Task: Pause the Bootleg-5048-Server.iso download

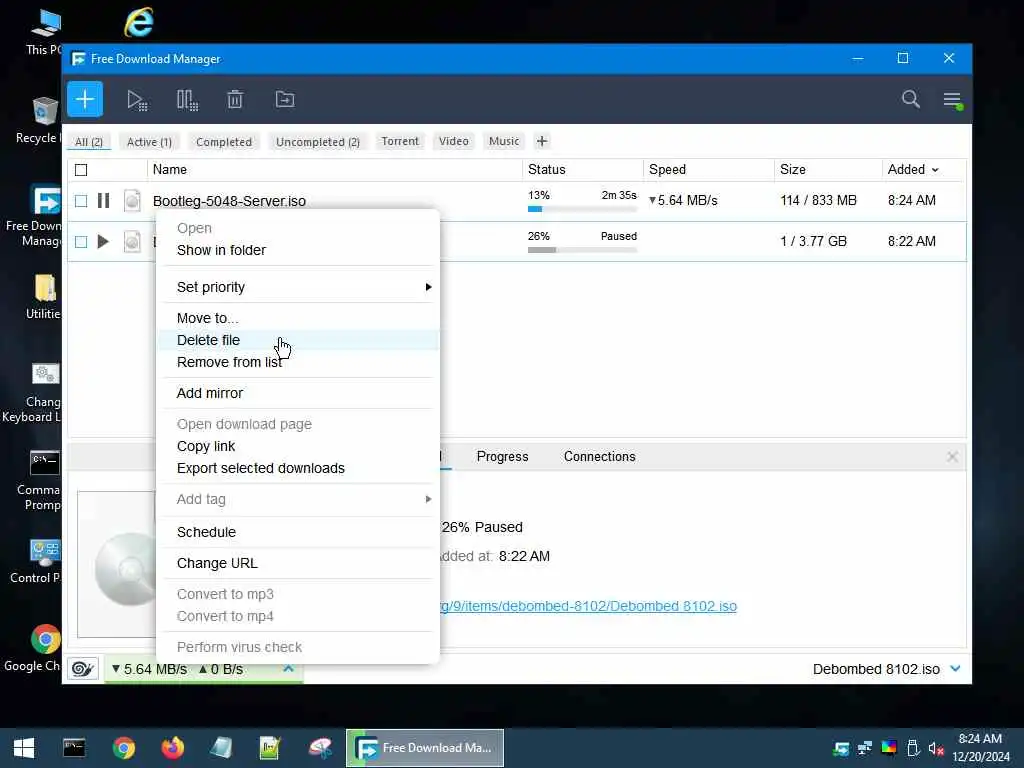Action: 103,200
